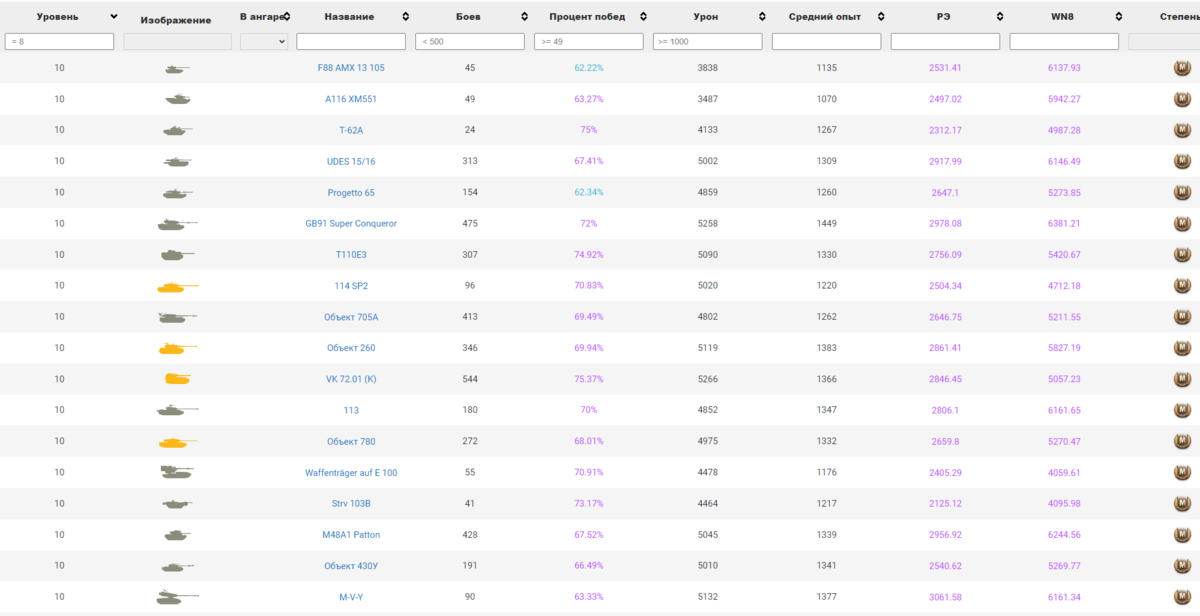
Task: Select the win rate value 75.37%
Action: click(588, 379)
